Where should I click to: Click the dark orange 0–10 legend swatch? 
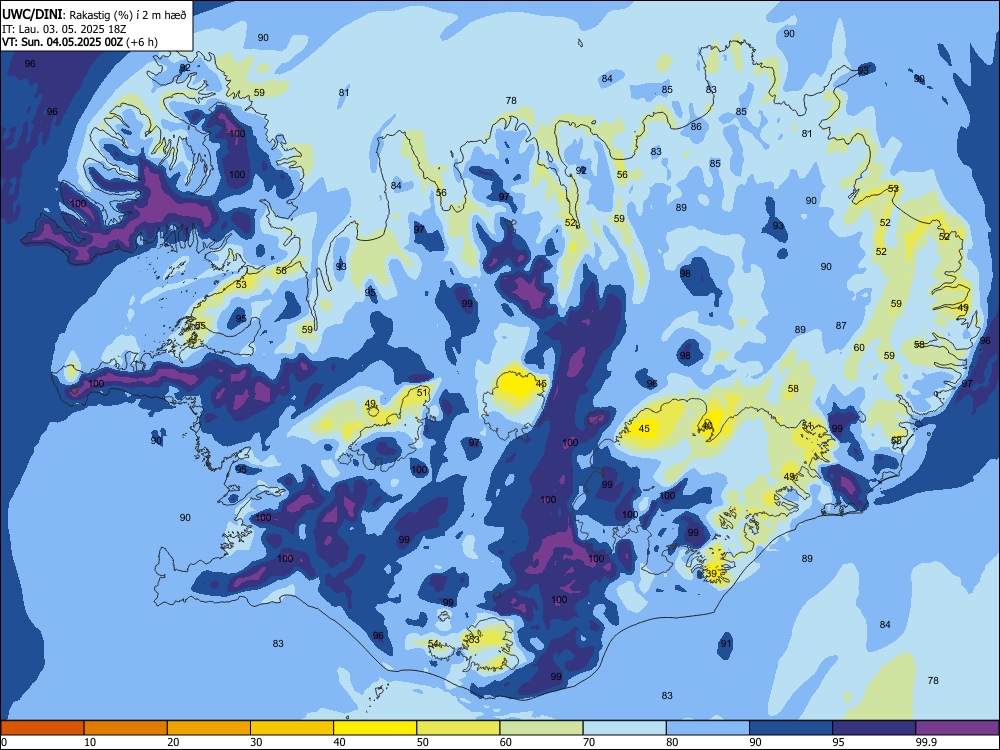pos(42,728)
